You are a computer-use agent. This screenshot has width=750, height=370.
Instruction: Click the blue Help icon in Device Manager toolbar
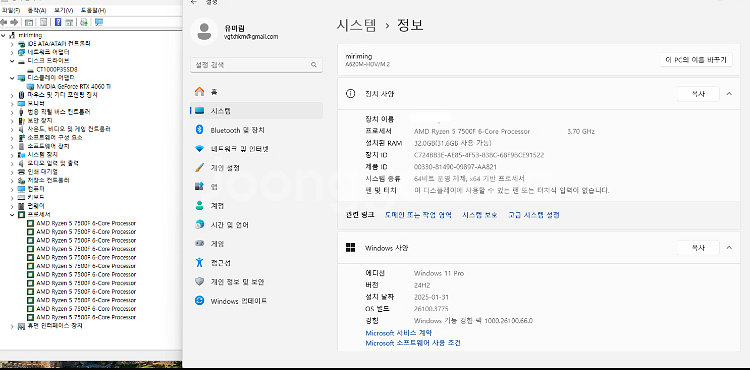coord(58,22)
